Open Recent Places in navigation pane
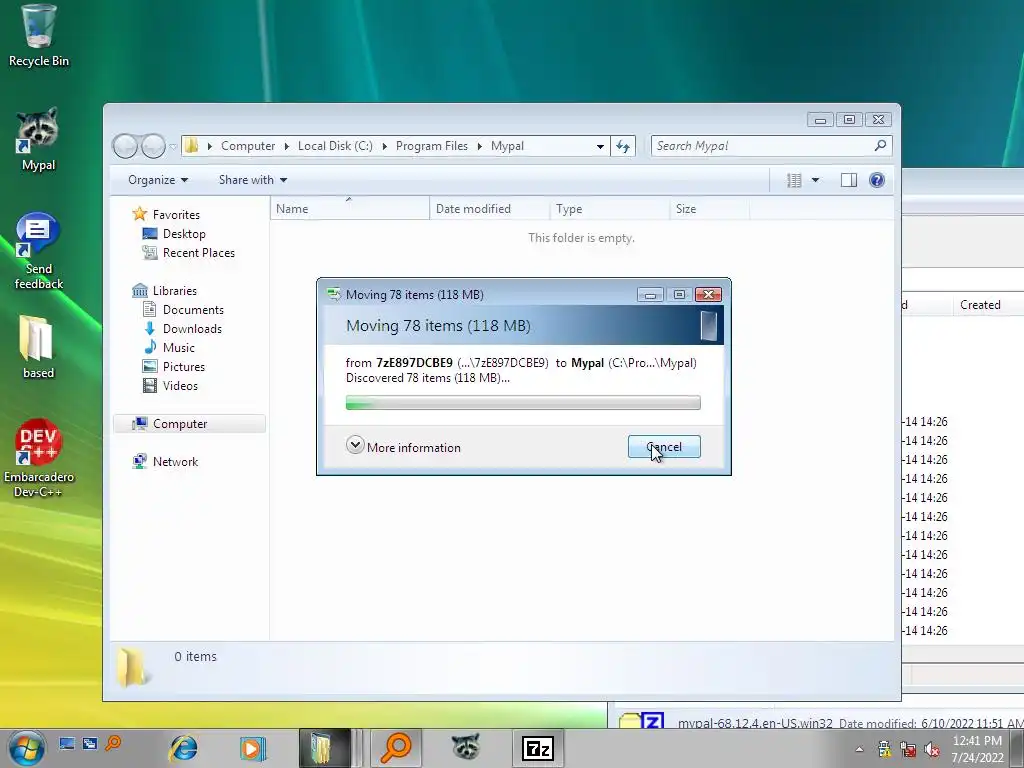 coord(199,253)
